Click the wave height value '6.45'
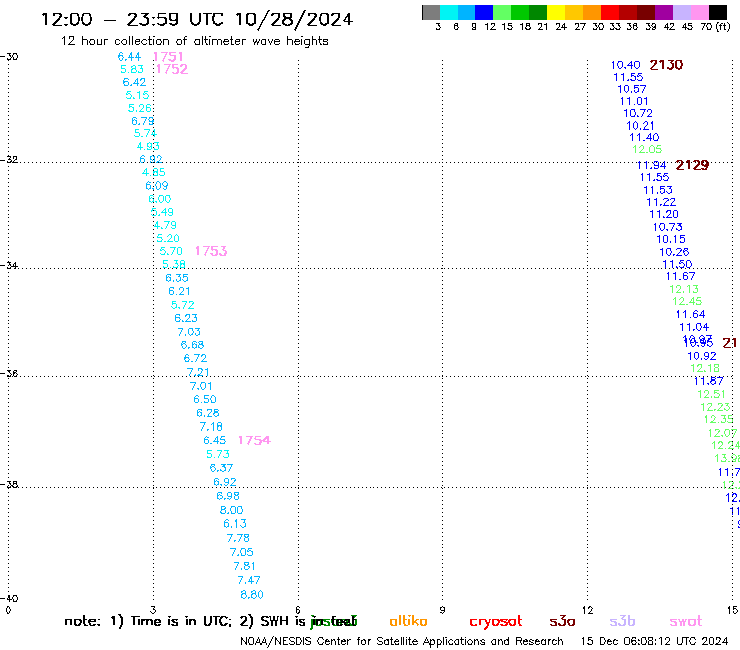 (215, 440)
